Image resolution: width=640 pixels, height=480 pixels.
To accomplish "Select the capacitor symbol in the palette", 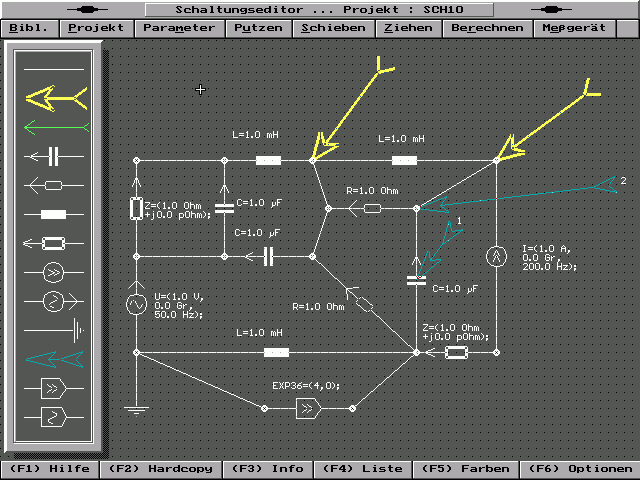I will click(x=54, y=155).
